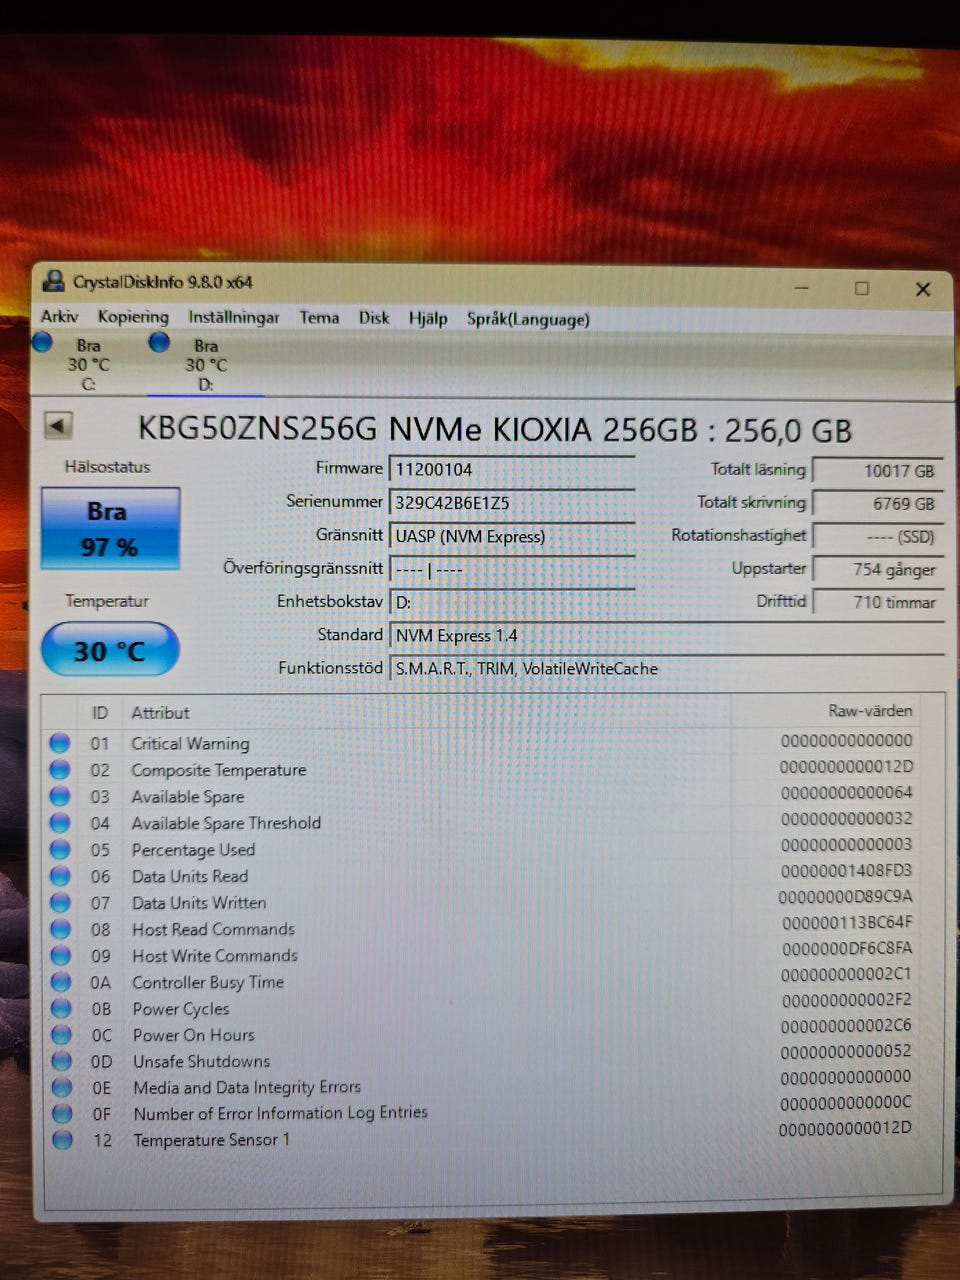Click the Rotationshastighet value ---- (SSD)
Viewport: 960px width, 1280px height.
879,537
